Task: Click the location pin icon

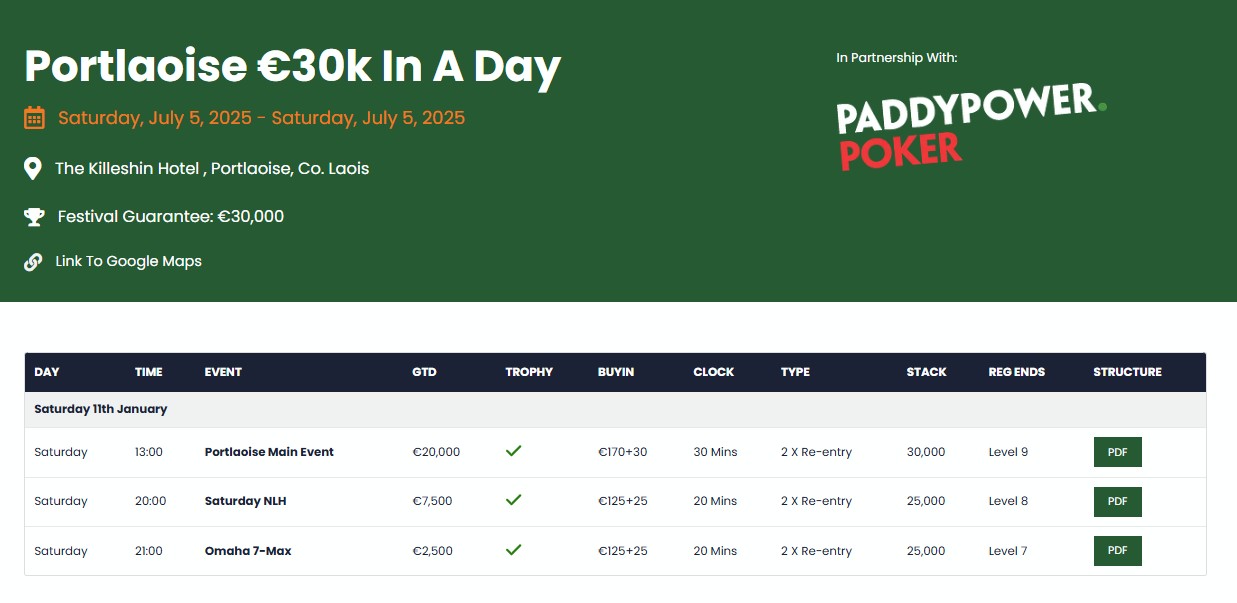Action: (33, 168)
